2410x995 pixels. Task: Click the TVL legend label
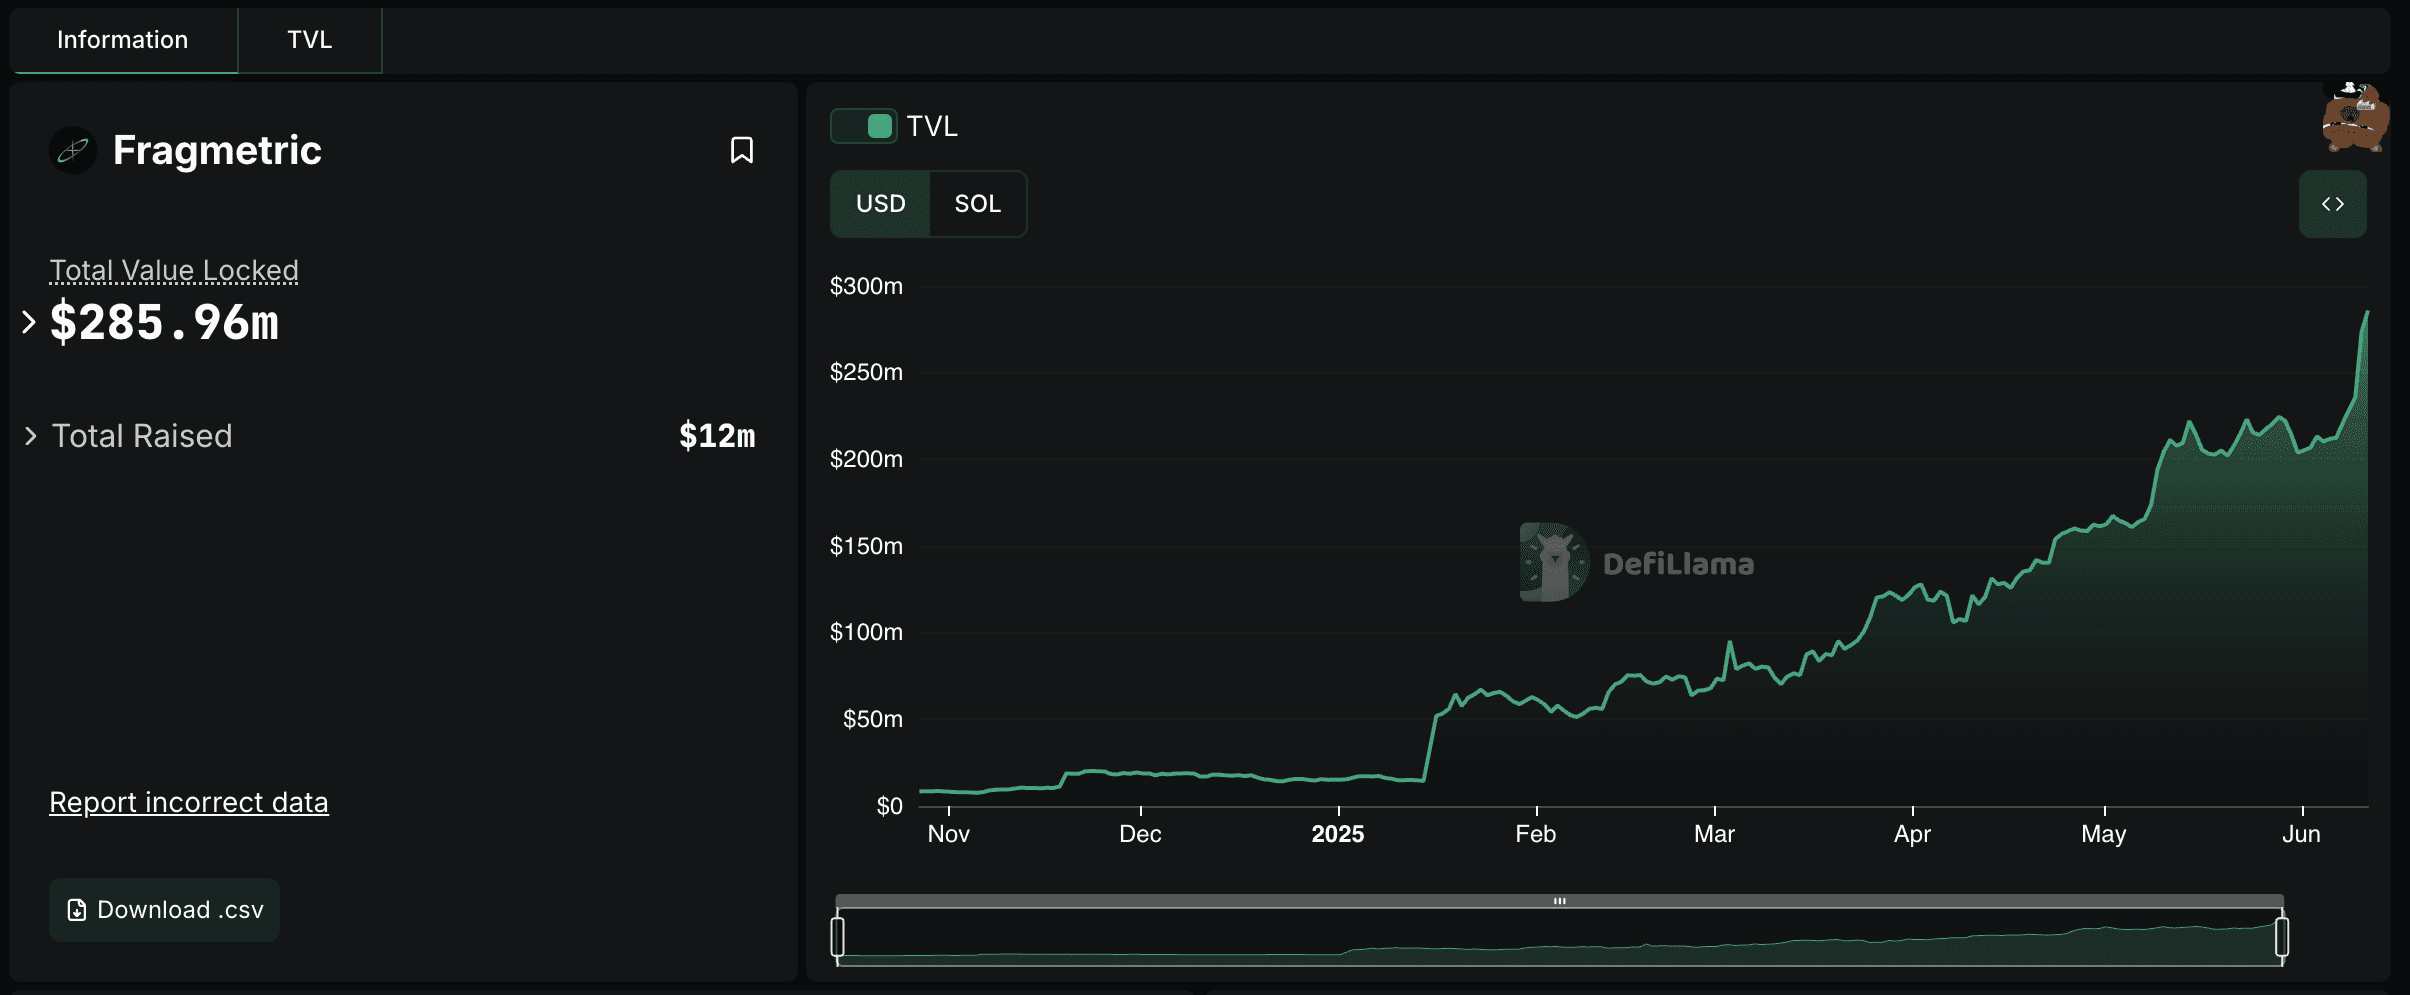click(932, 126)
